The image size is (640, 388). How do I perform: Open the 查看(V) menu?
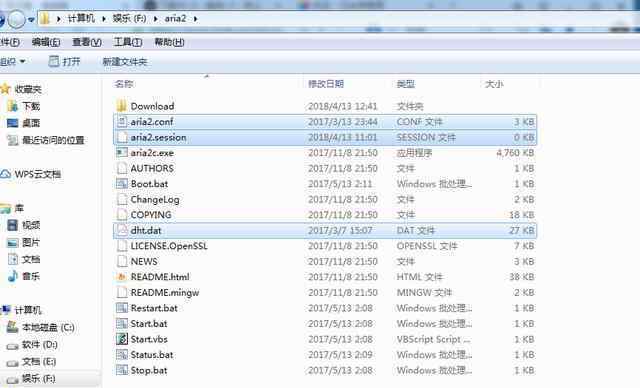coord(87,42)
